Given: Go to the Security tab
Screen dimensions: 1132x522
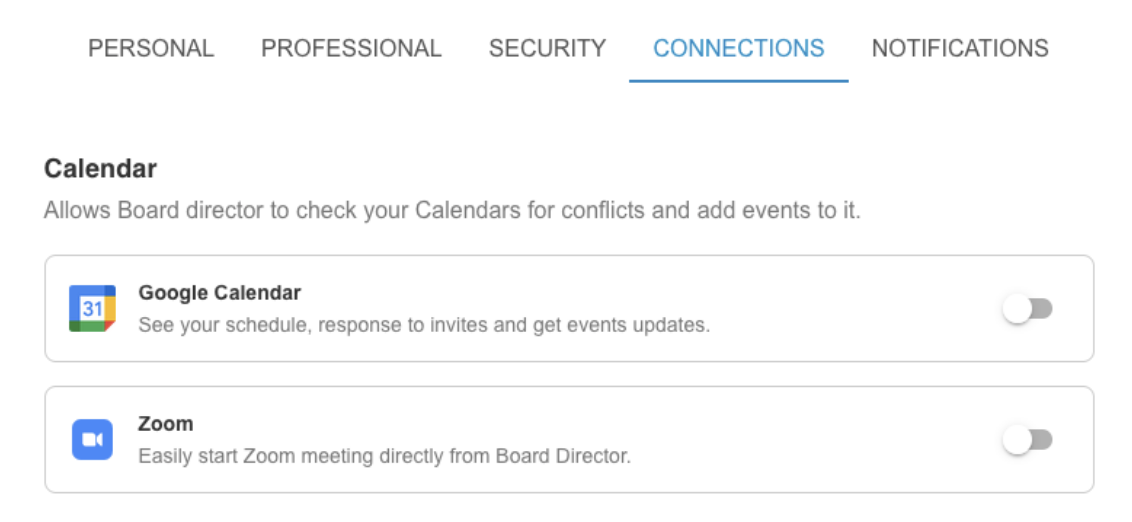Looking at the screenshot, I should click(547, 48).
